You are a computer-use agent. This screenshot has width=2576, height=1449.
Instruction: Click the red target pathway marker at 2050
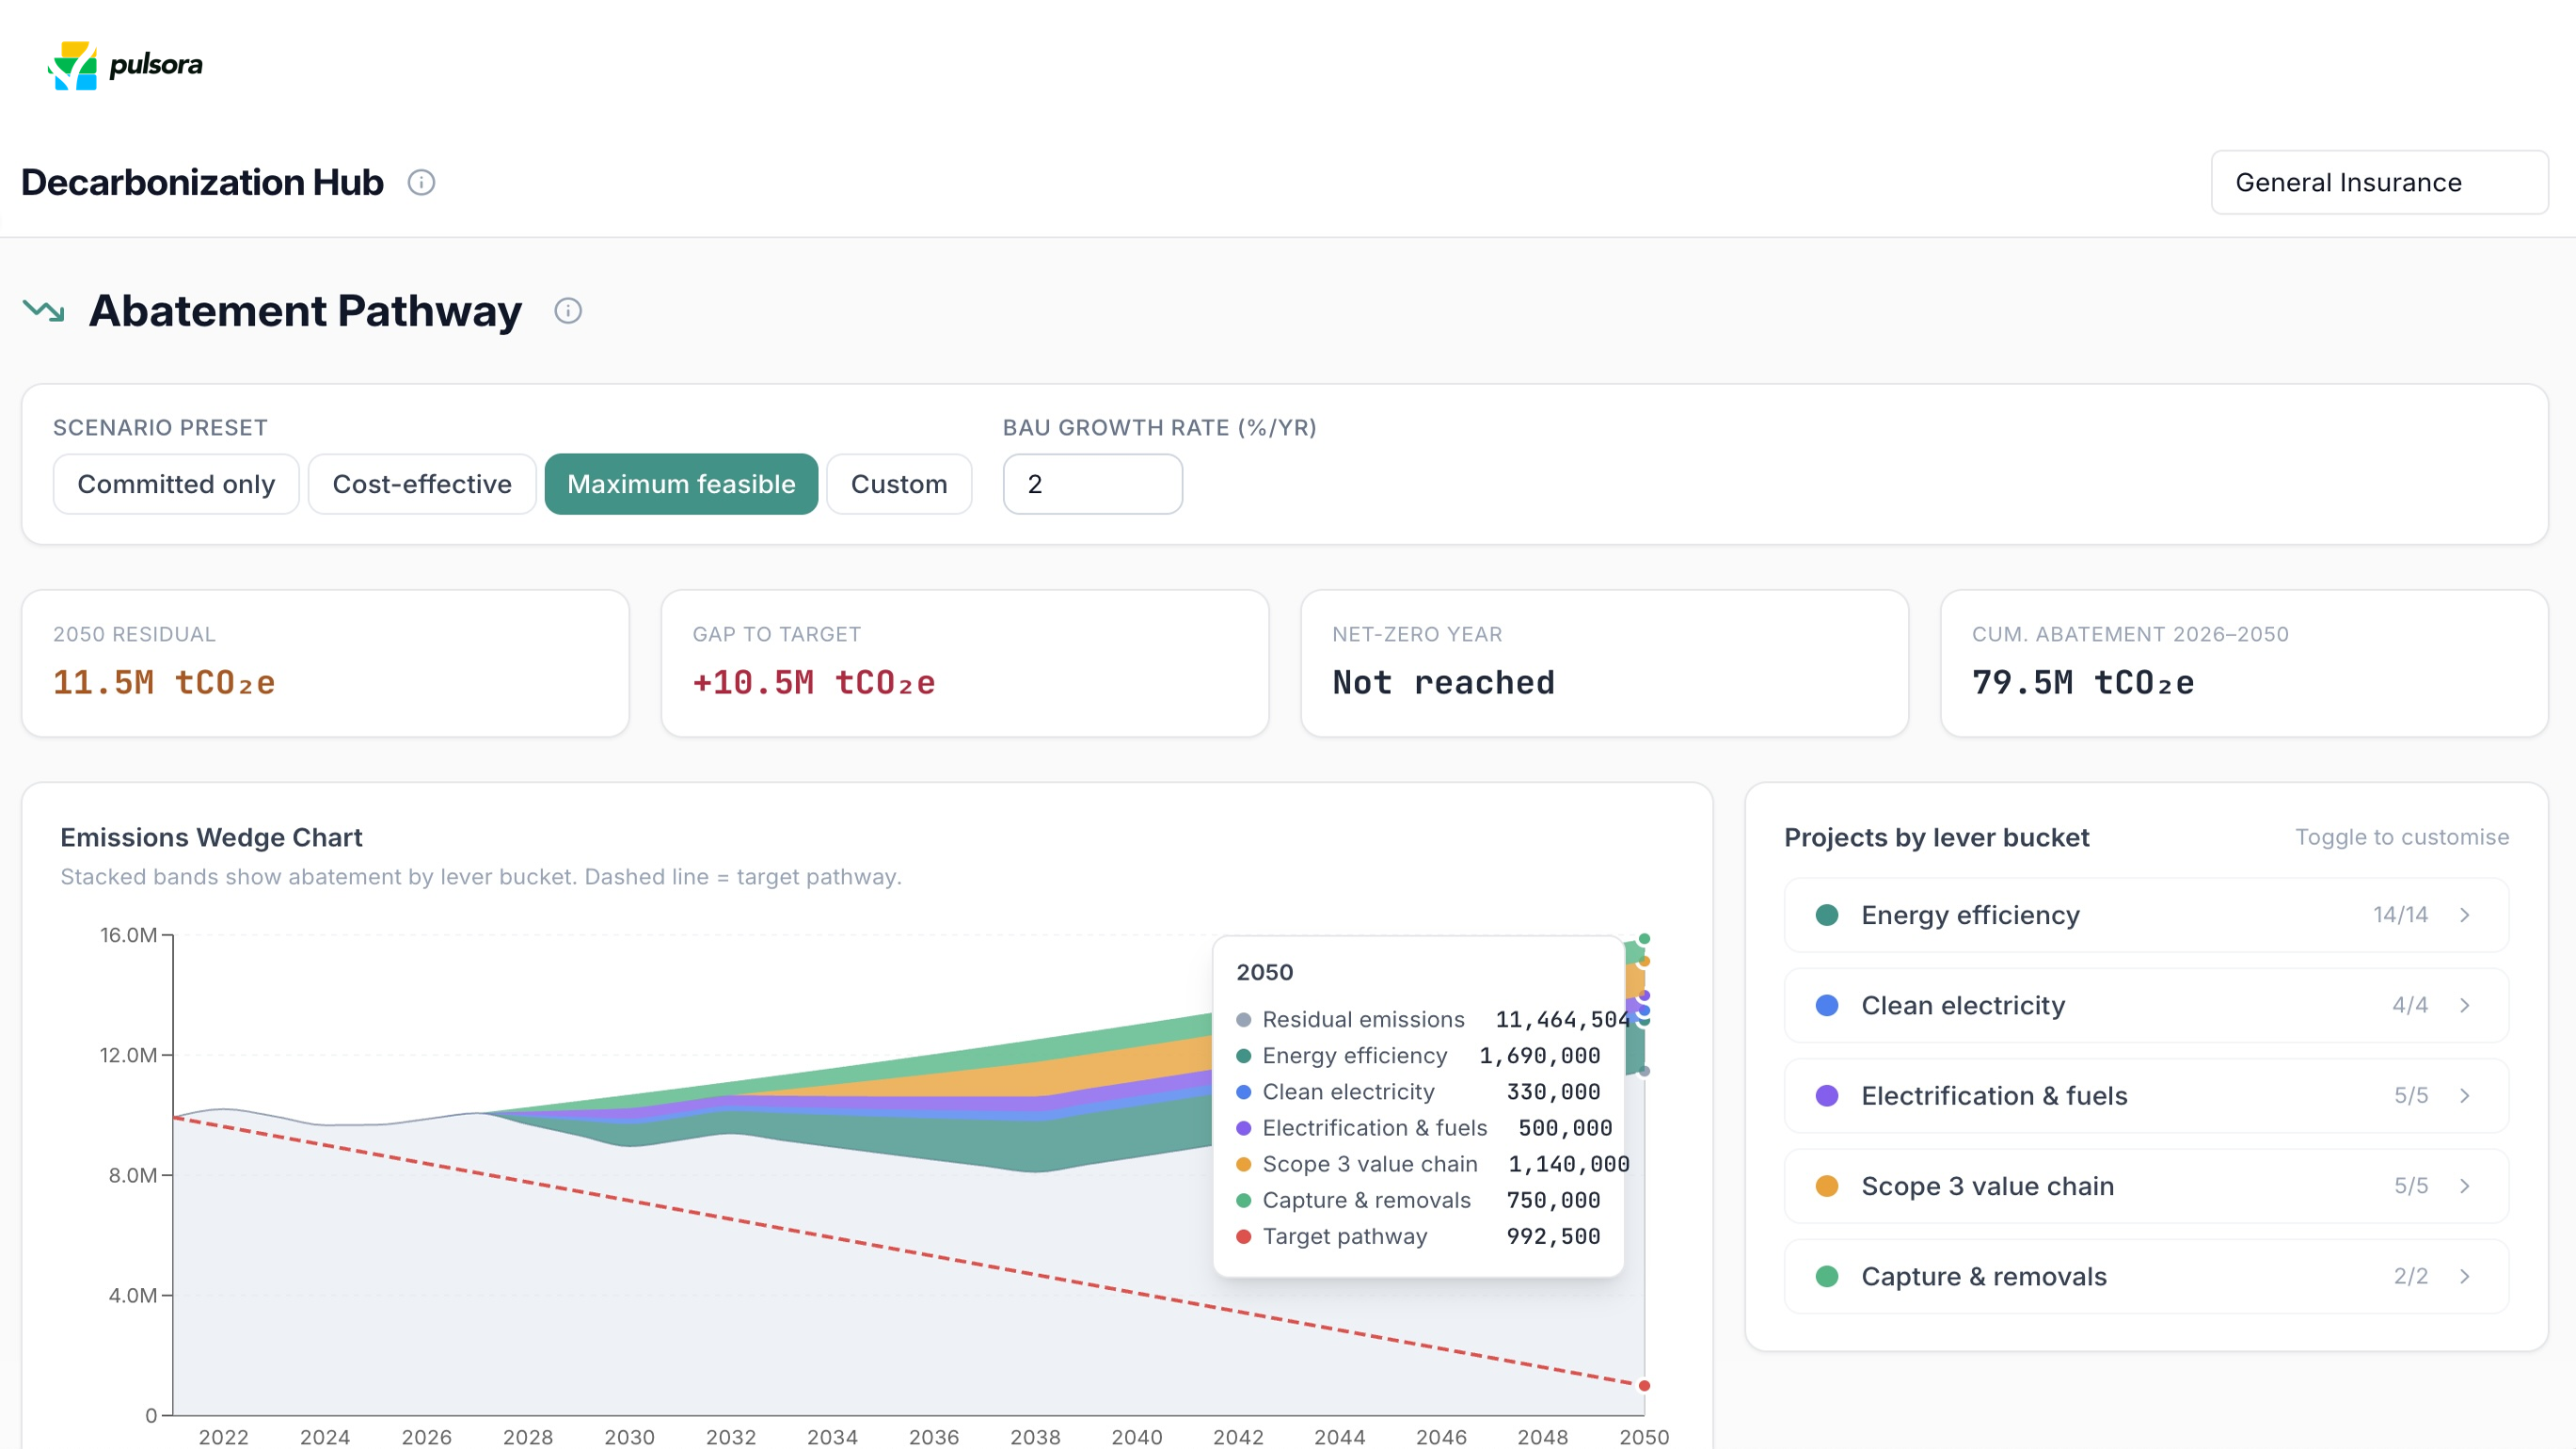click(1644, 1386)
